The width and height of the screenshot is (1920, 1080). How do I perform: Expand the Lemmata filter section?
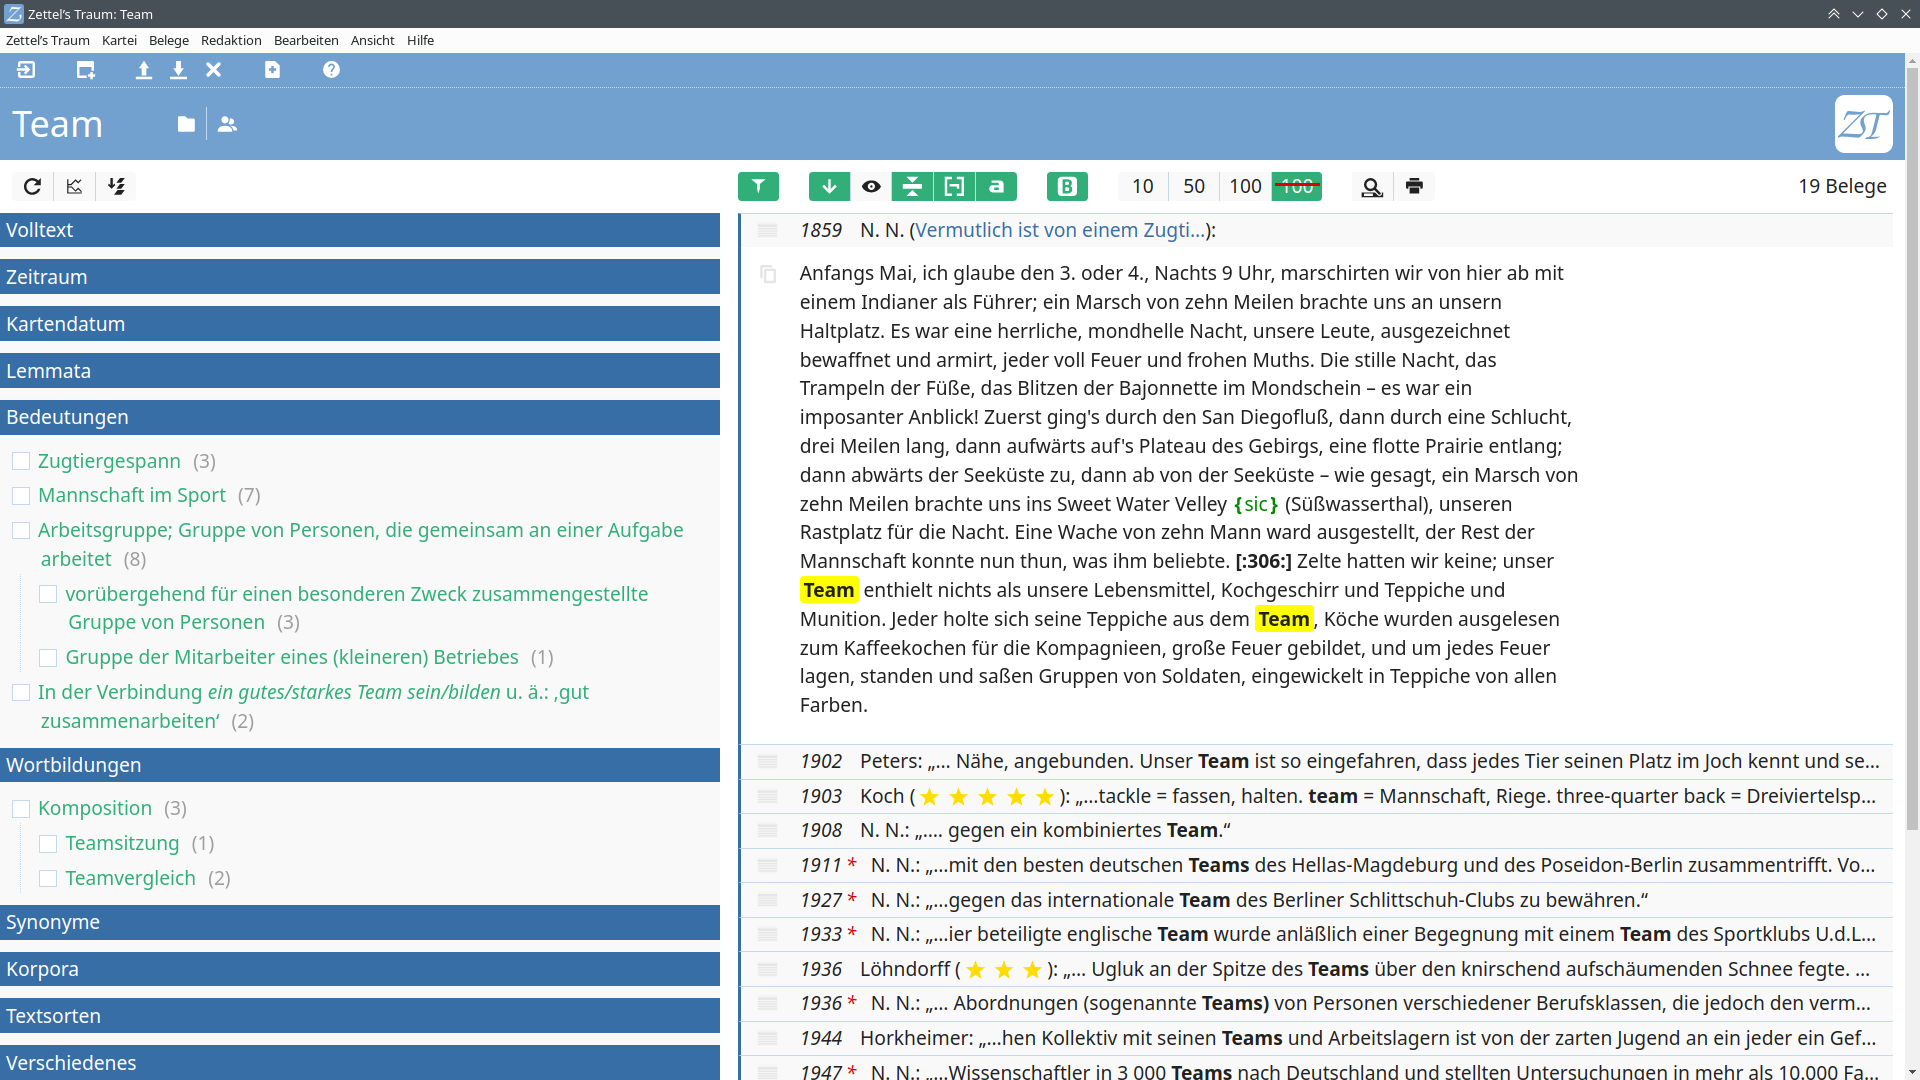tap(360, 371)
